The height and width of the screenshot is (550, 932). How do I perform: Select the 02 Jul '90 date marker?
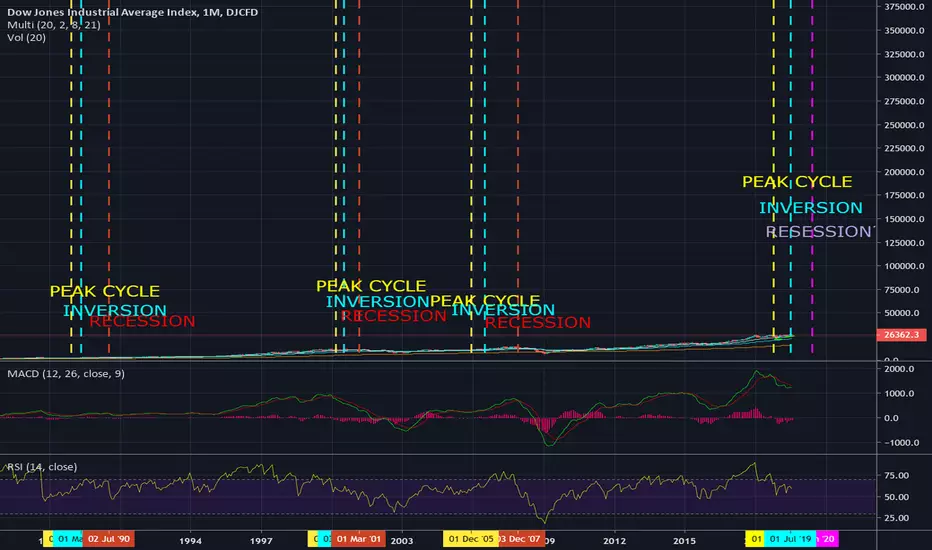click(109, 539)
